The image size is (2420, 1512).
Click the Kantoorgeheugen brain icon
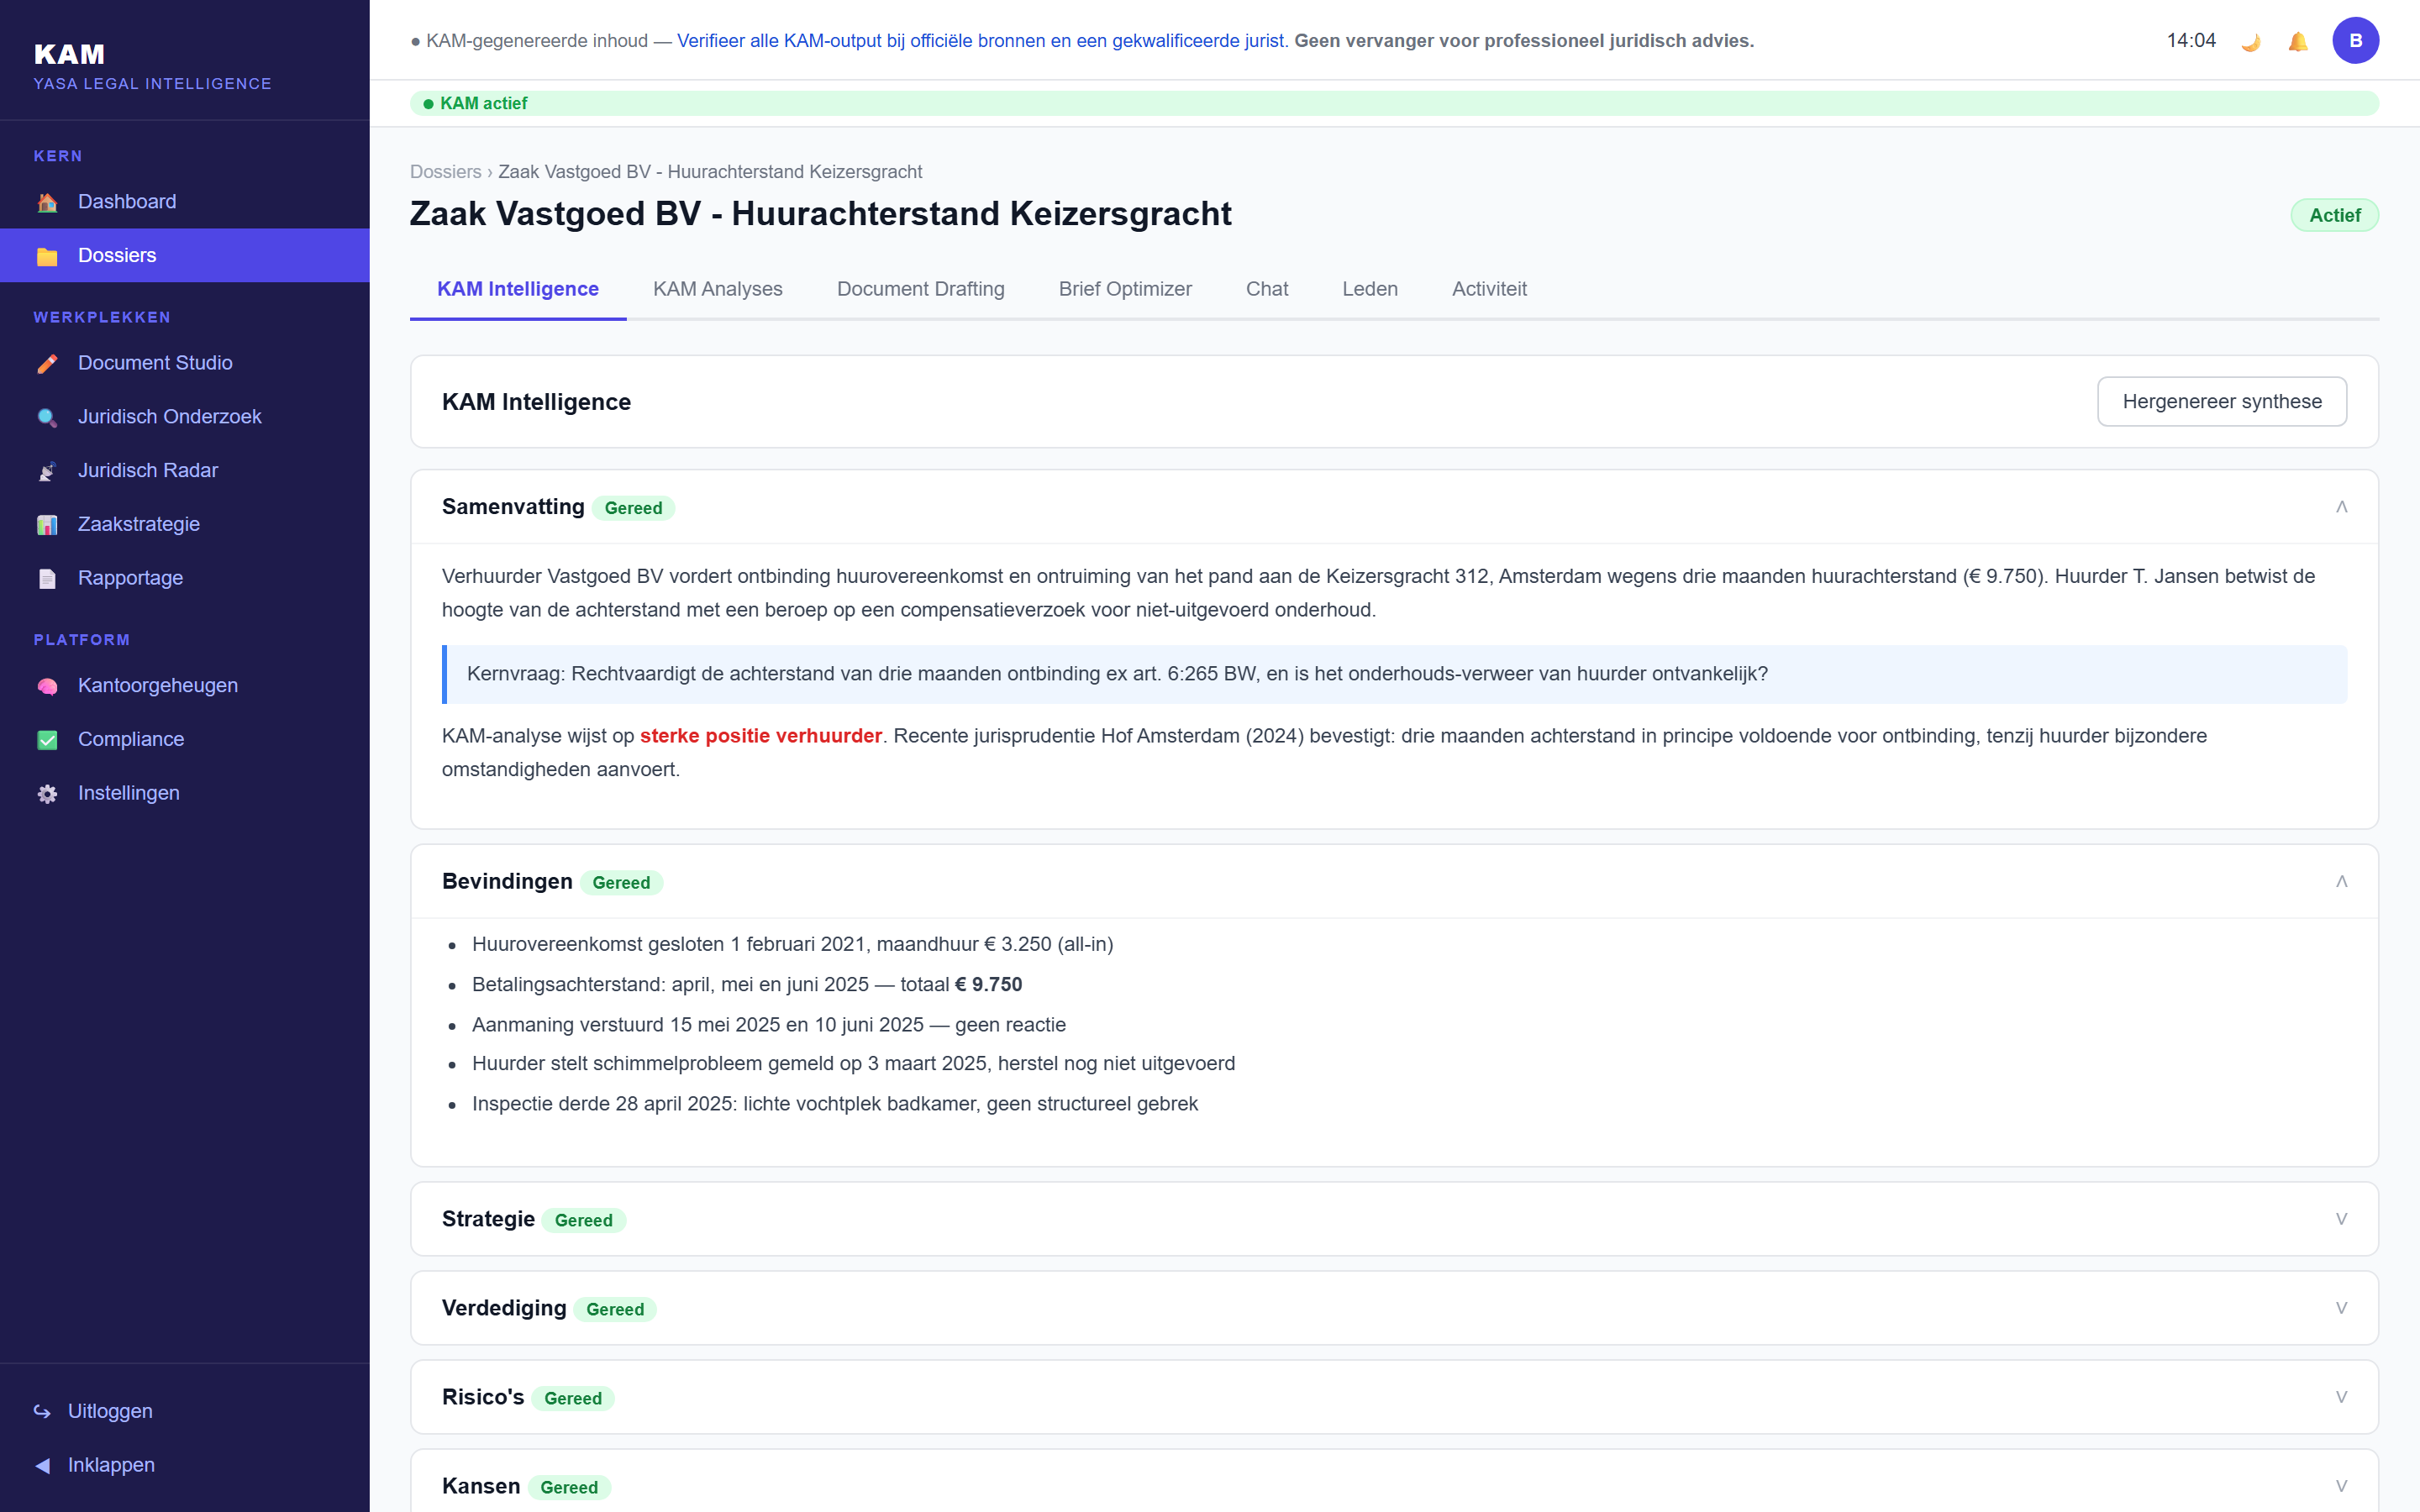[x=47, y=686]
